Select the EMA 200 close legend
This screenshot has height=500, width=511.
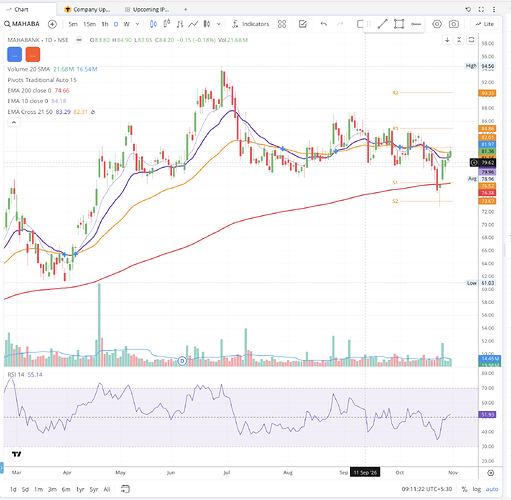29,91
